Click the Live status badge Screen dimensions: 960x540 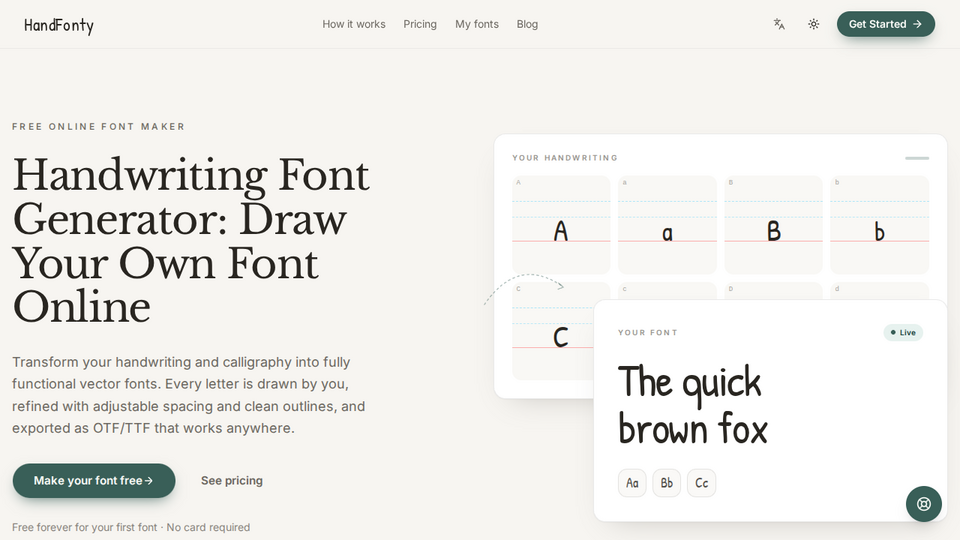click(903, 332)
